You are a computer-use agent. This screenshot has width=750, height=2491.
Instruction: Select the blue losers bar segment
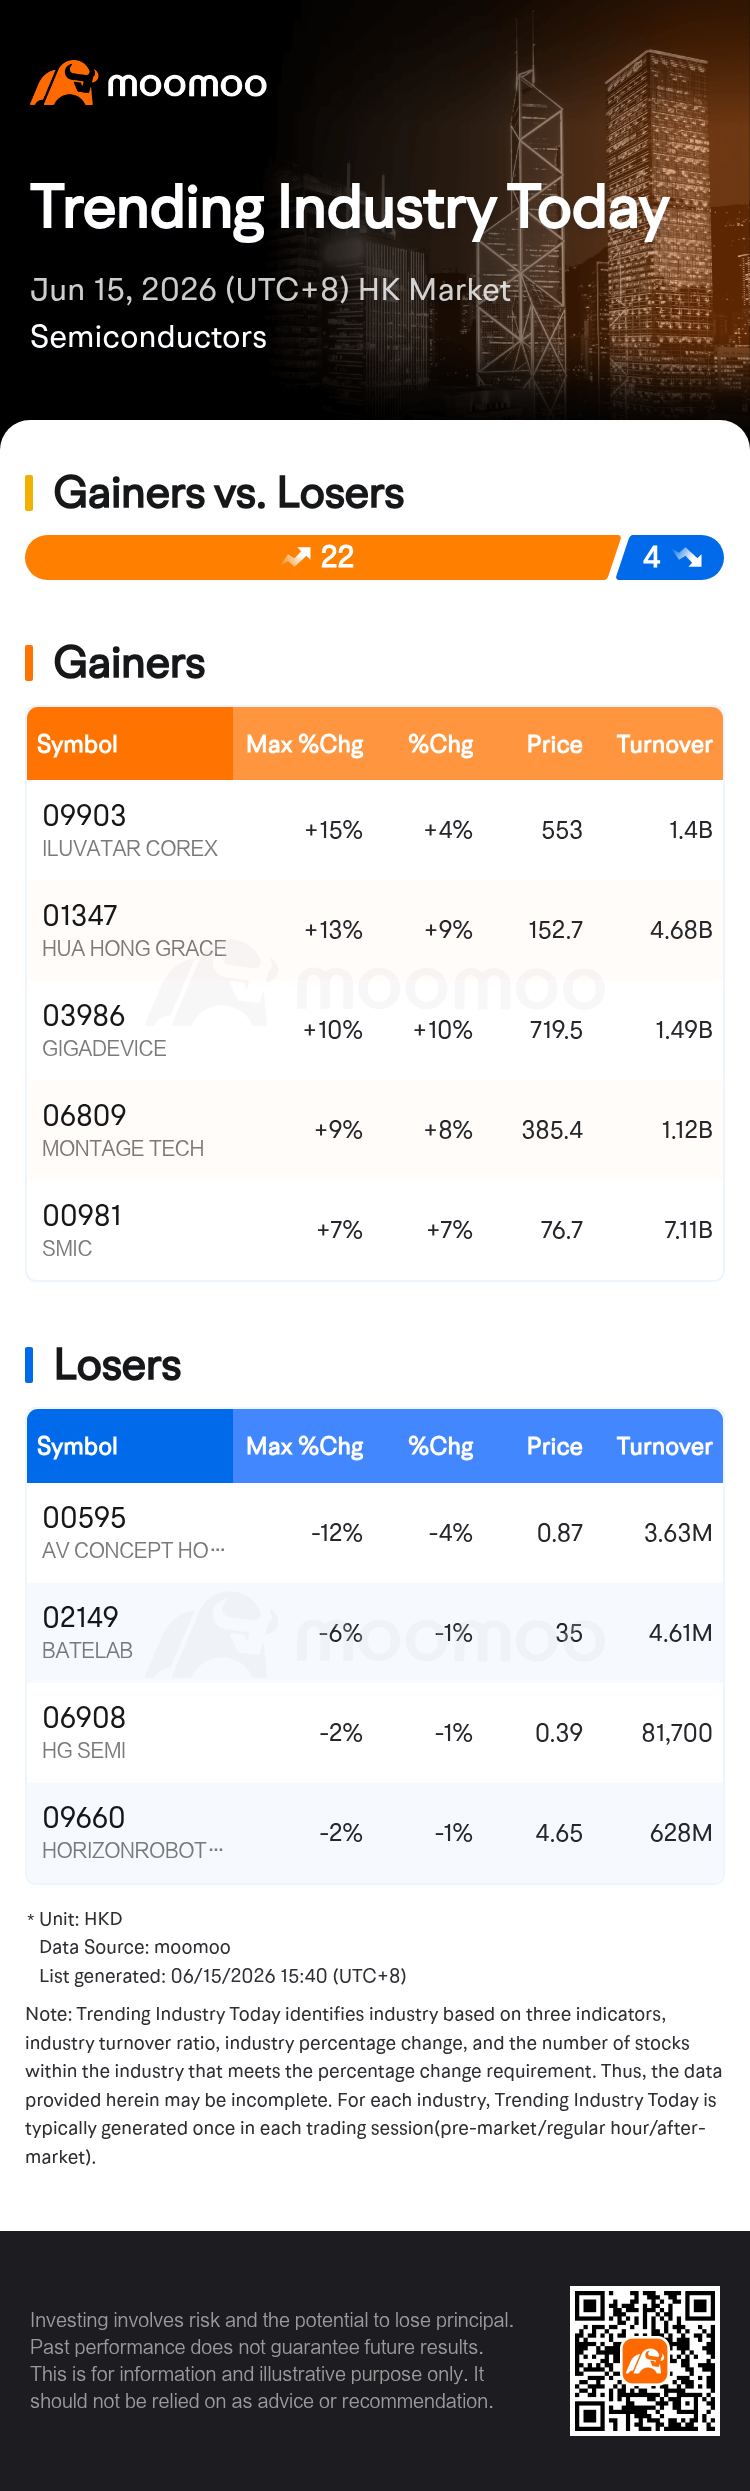click(x=670, y=557)
